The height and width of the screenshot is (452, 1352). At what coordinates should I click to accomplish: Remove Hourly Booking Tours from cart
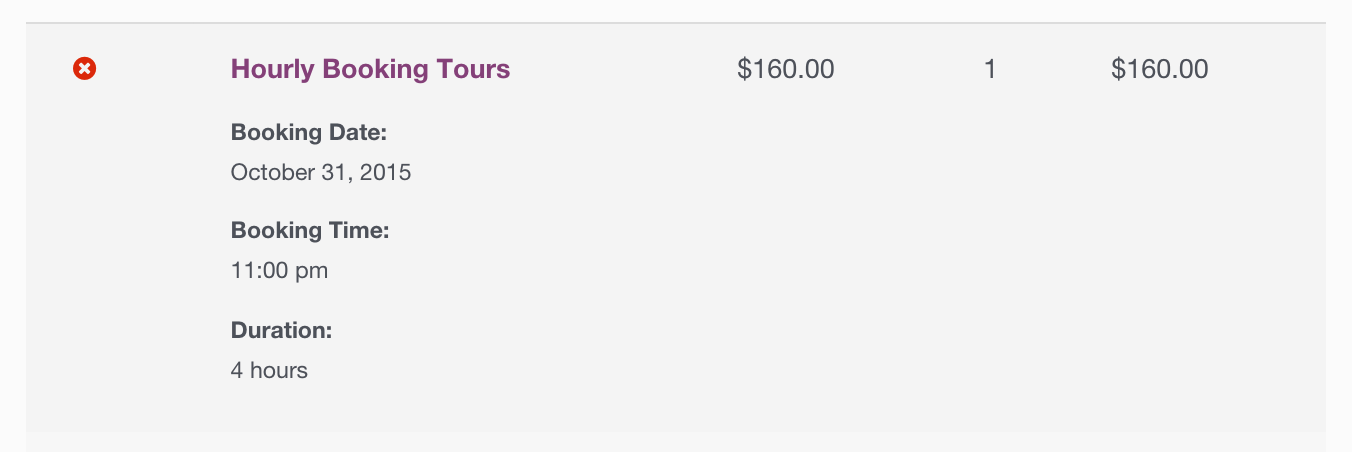click(x=85, y=69)
